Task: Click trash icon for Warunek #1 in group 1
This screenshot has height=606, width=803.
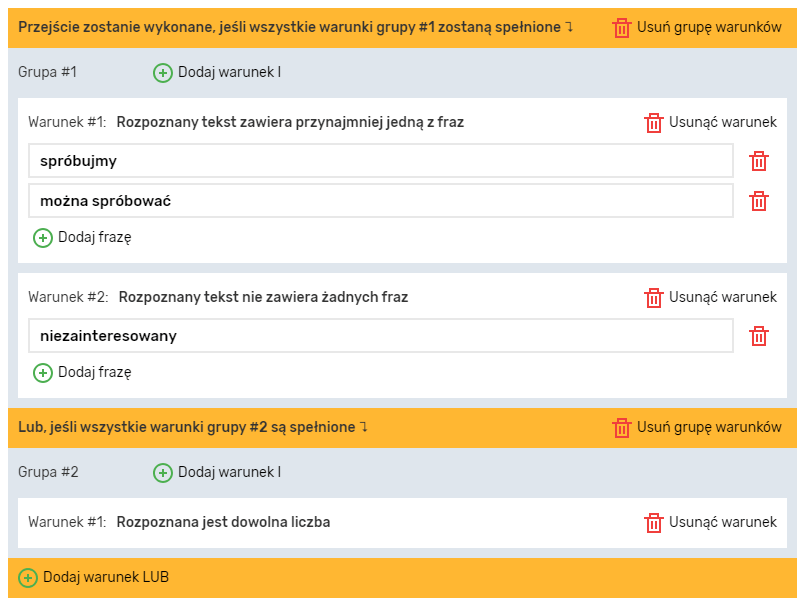Action: point(654,123)
